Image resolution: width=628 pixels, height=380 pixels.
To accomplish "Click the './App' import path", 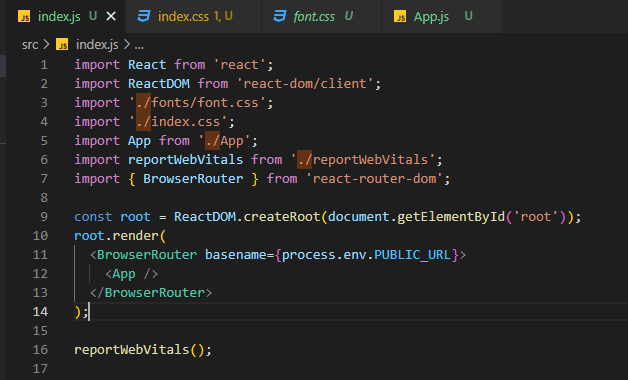I will click(x=224, y=141).
